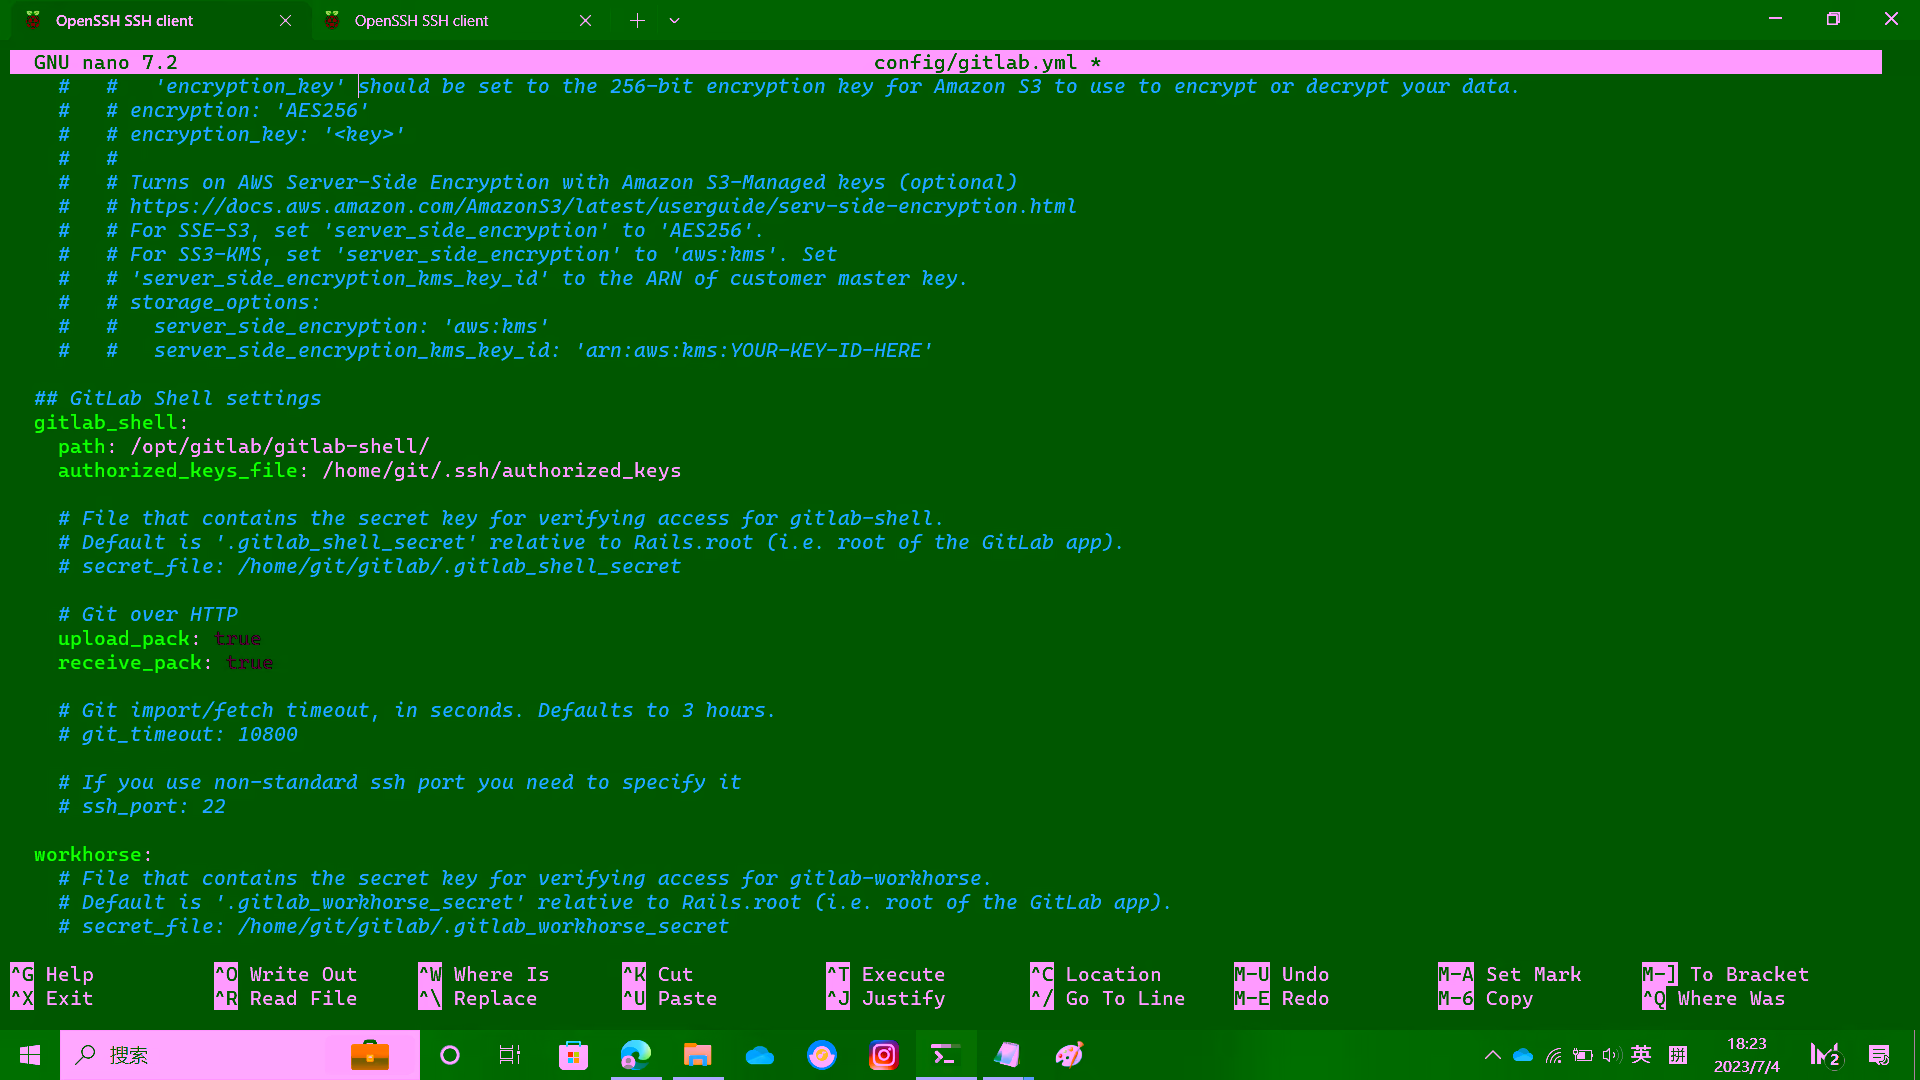Close the second OpenSSH tab
1920x1080 pixels.
(x=585, y=20)
